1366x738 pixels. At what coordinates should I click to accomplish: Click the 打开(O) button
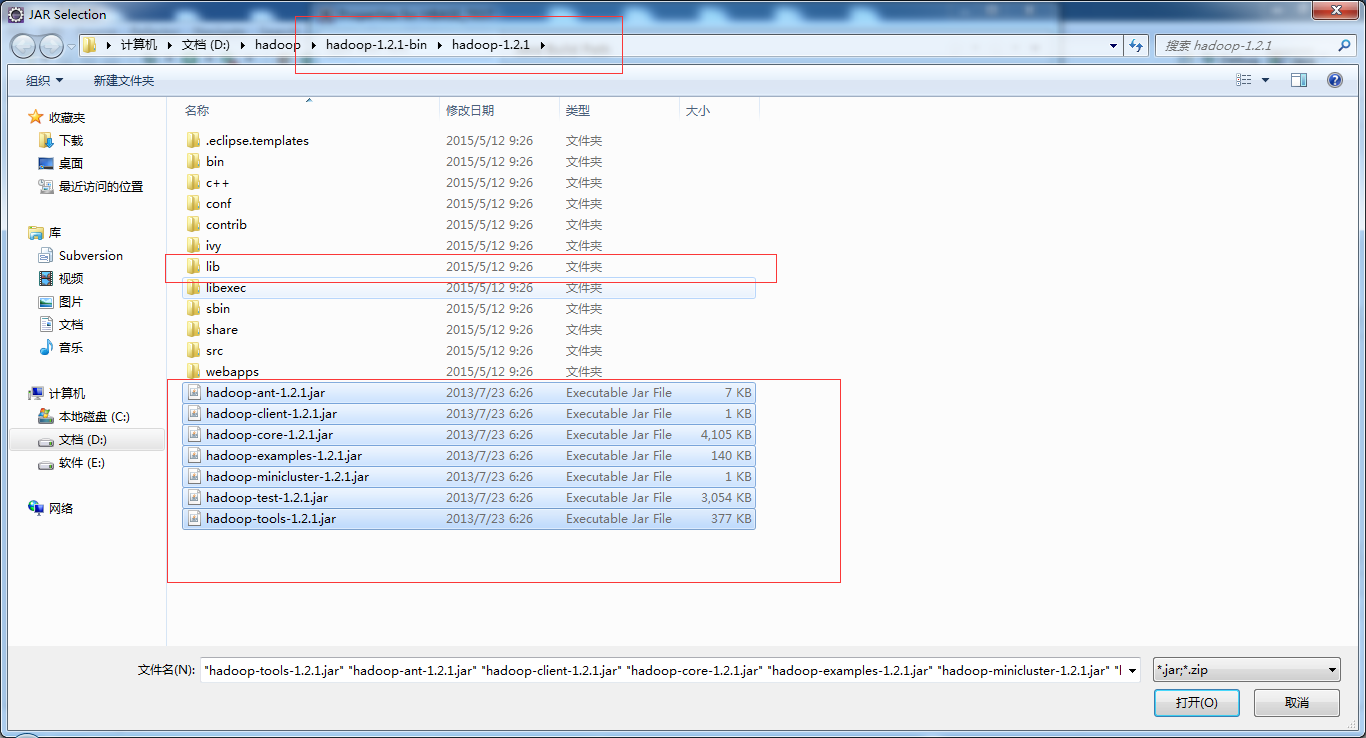[x=1196, y=702]
